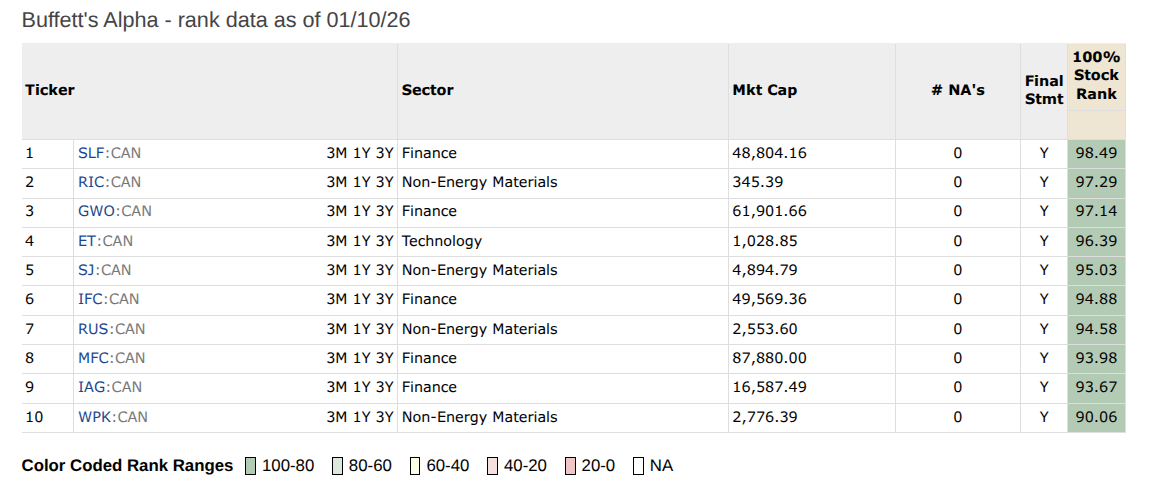The image size is (1157, 493).
Task: Open the RIC ticker link
Action: pyautogui.click(x=92, y=182)
